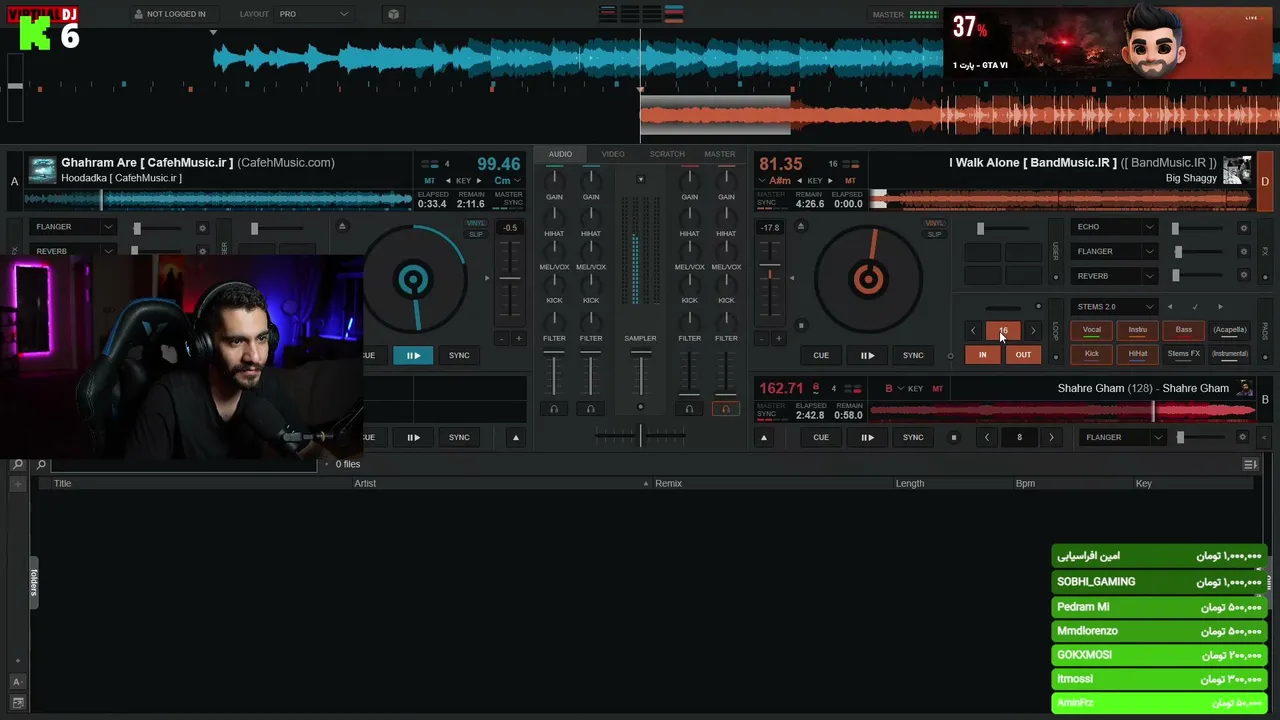This screenshot has width=1280, height=720.
Task: Switch to the MASTER mixer tab
Action: click(720, 154)
